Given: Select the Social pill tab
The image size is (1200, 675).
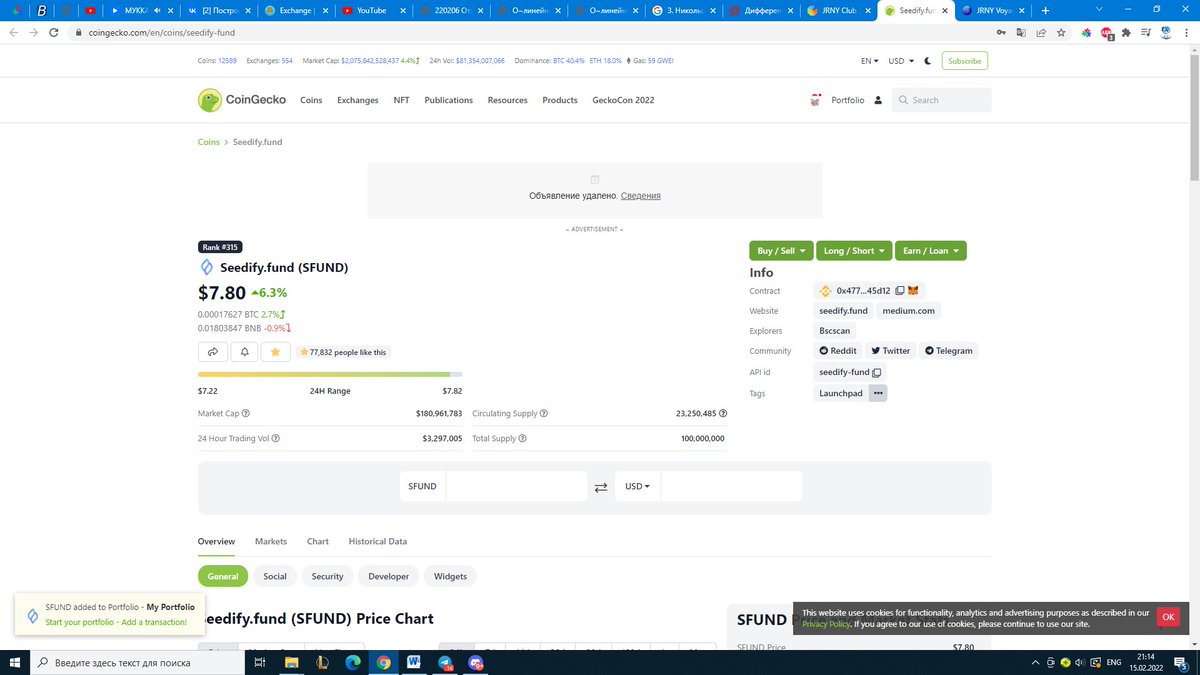Looking at the screenshot, I should [275, 576].
